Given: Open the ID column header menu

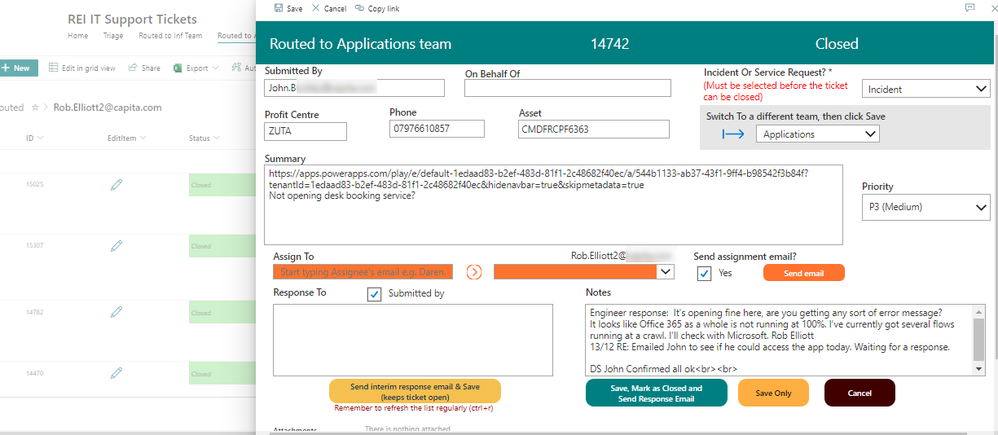Looking at the screenshot, I should click(x=35, y=138).
